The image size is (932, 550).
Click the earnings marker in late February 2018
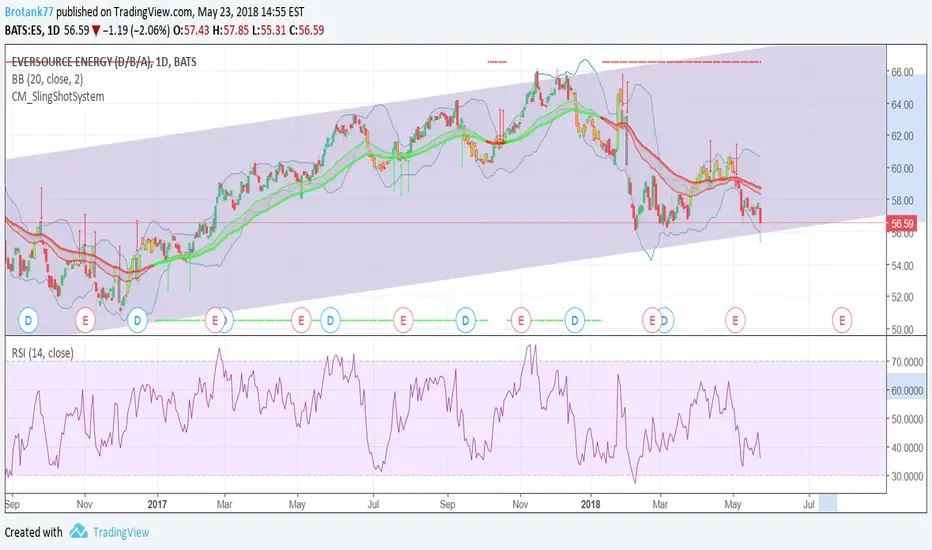651,320
